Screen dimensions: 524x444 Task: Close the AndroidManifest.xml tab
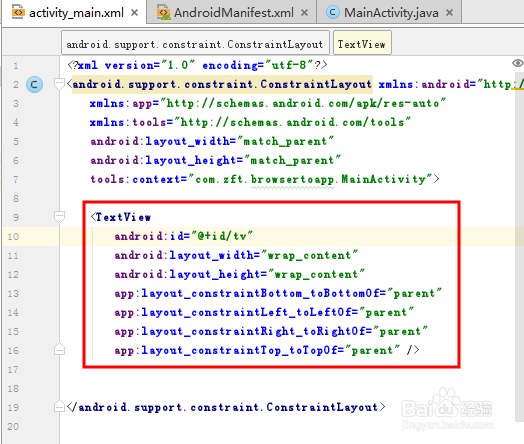coord(304,13)
